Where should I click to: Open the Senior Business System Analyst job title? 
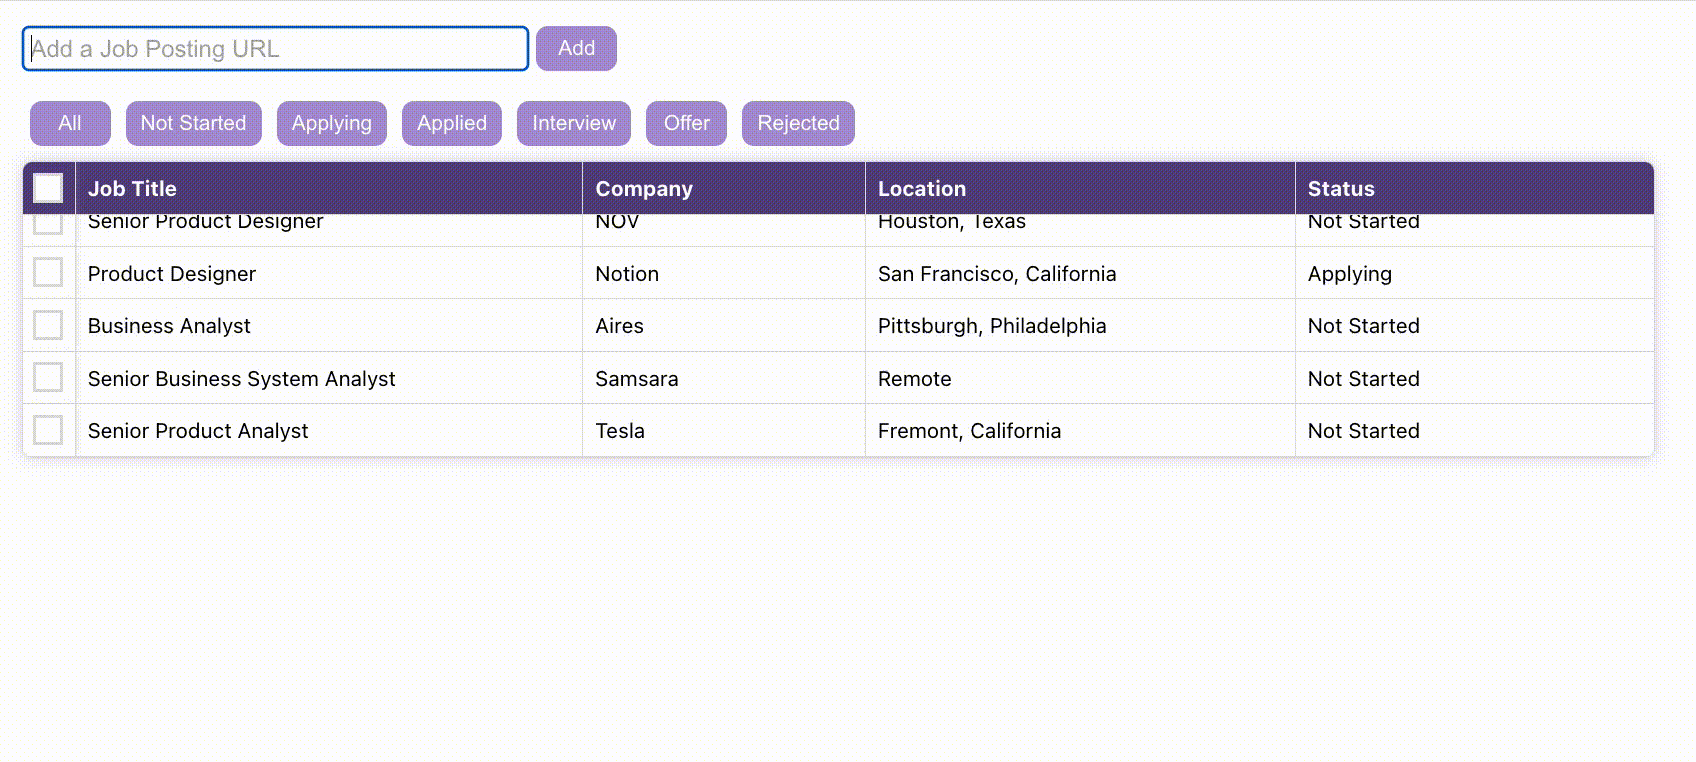point(241,379)
